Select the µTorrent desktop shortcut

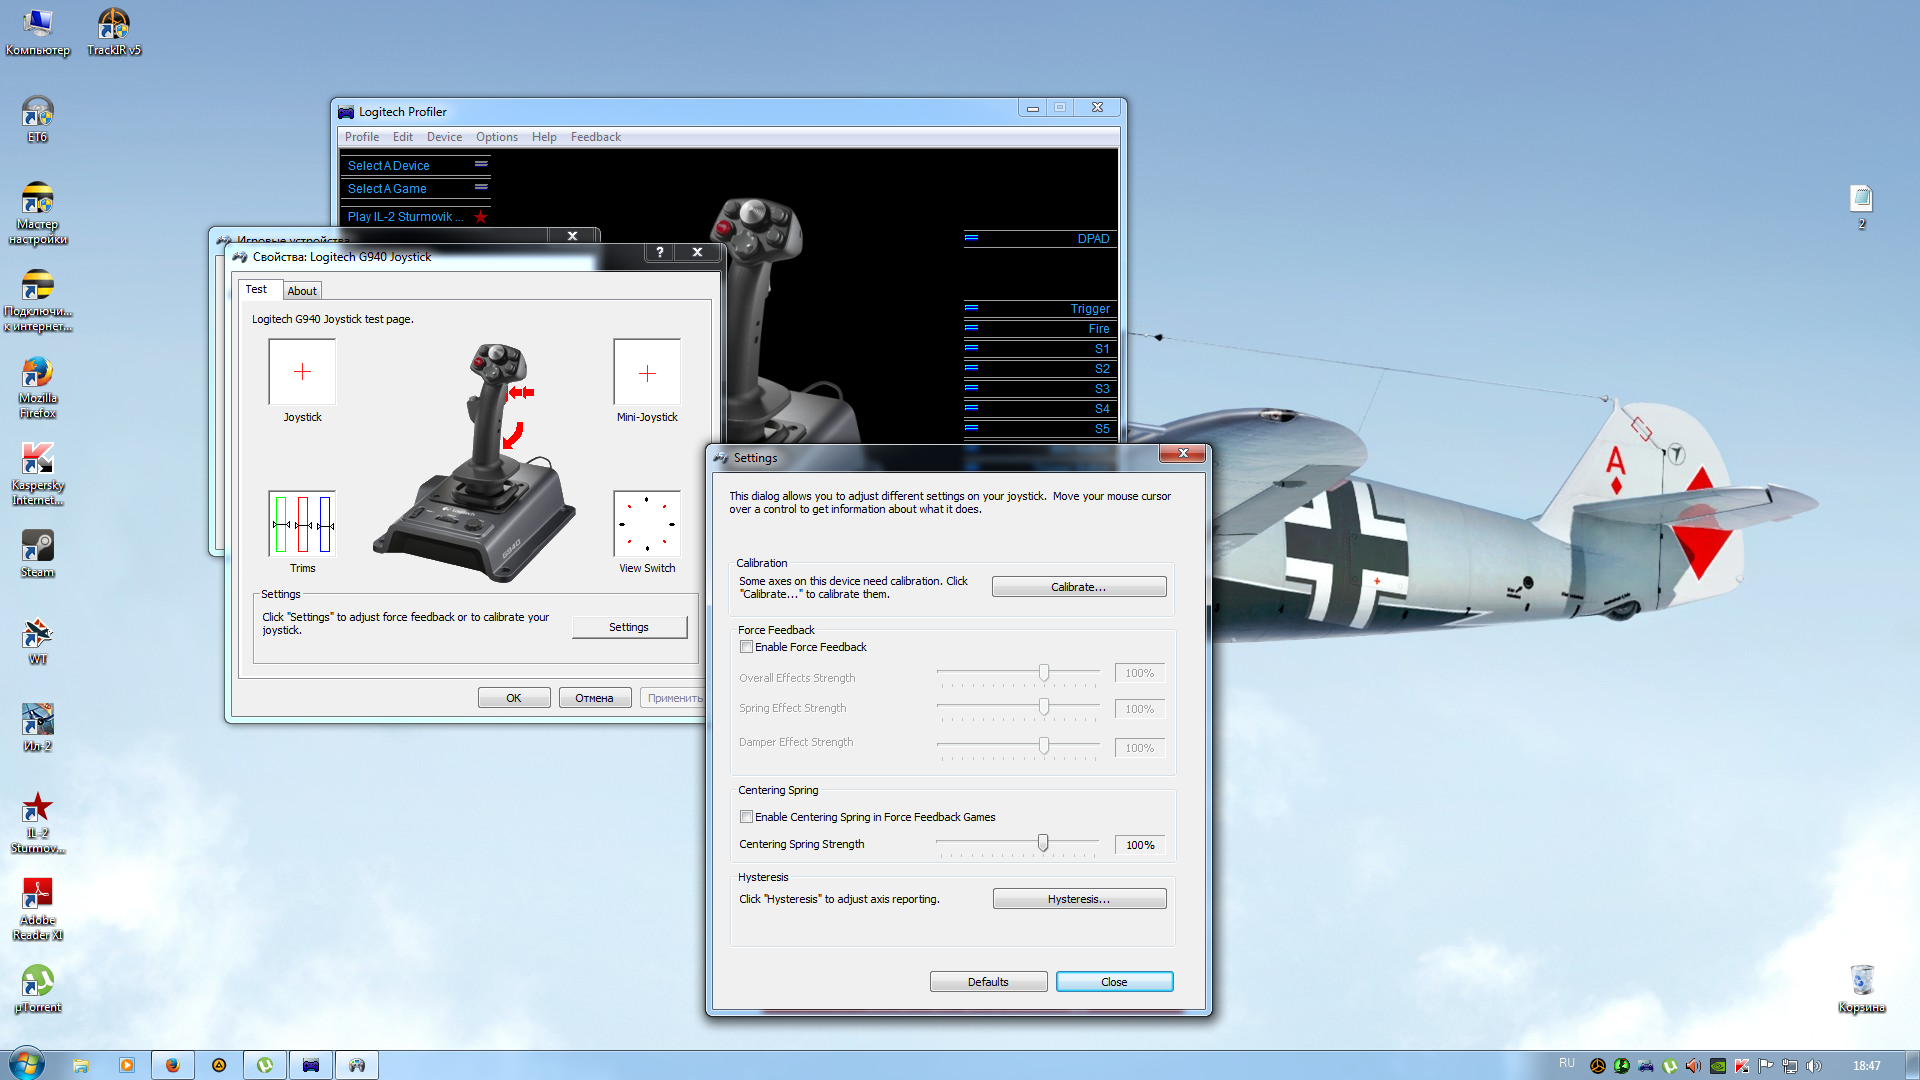pos(37,989)
